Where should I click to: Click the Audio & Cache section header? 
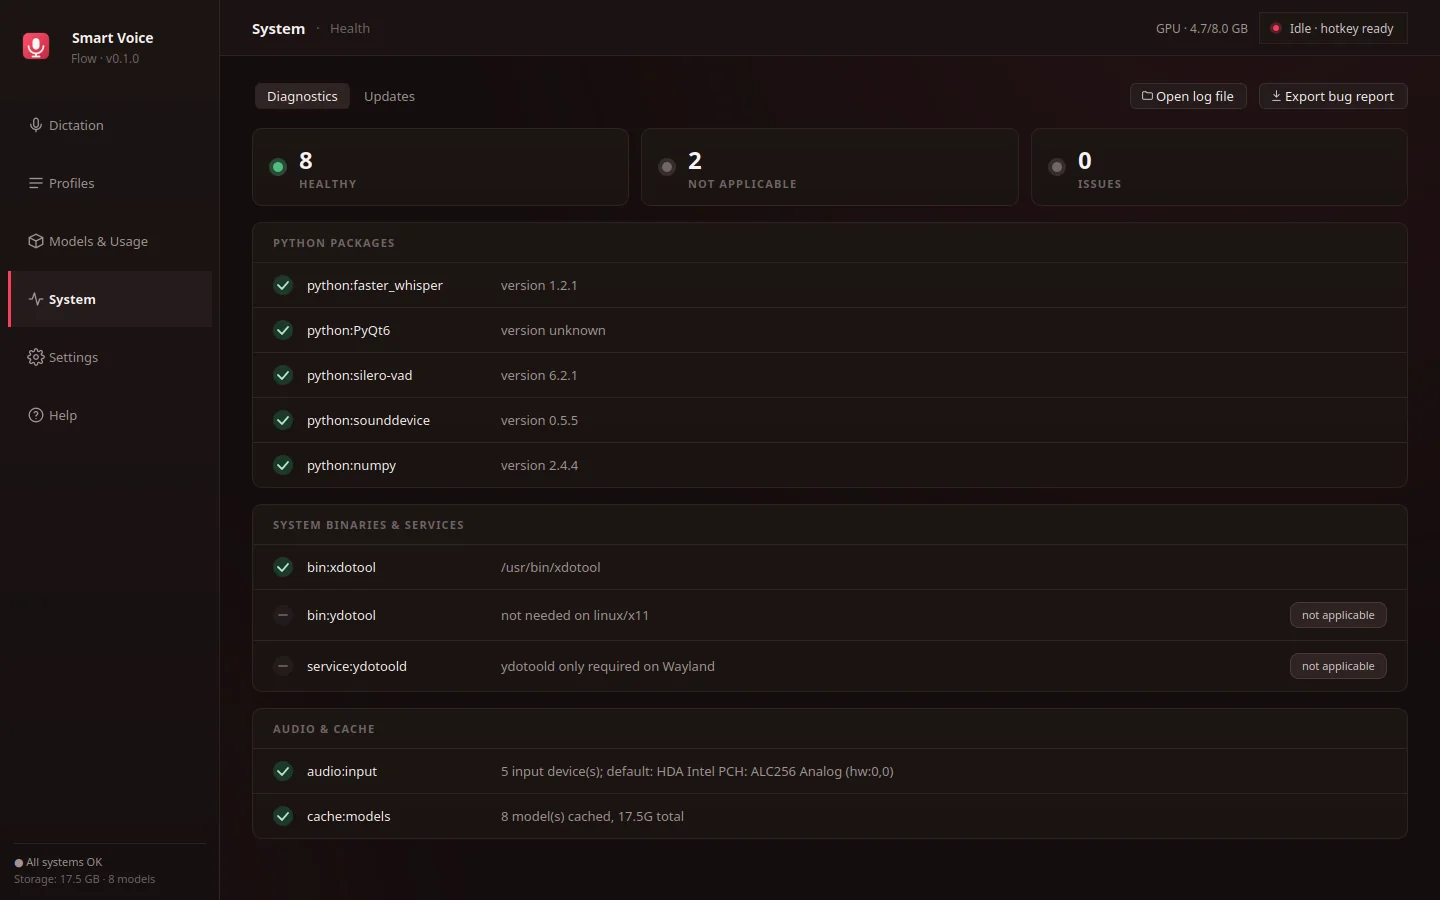point(324,729)
